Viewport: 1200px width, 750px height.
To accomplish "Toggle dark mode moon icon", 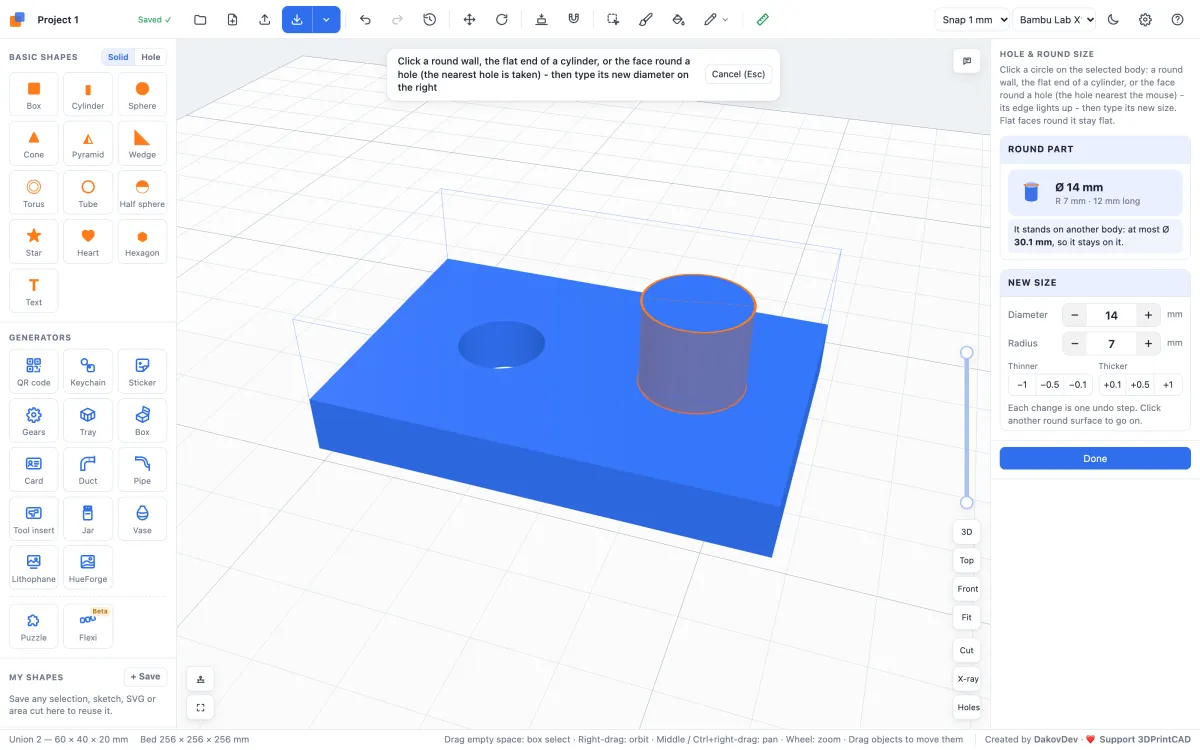I will (x=1113, y=19).
